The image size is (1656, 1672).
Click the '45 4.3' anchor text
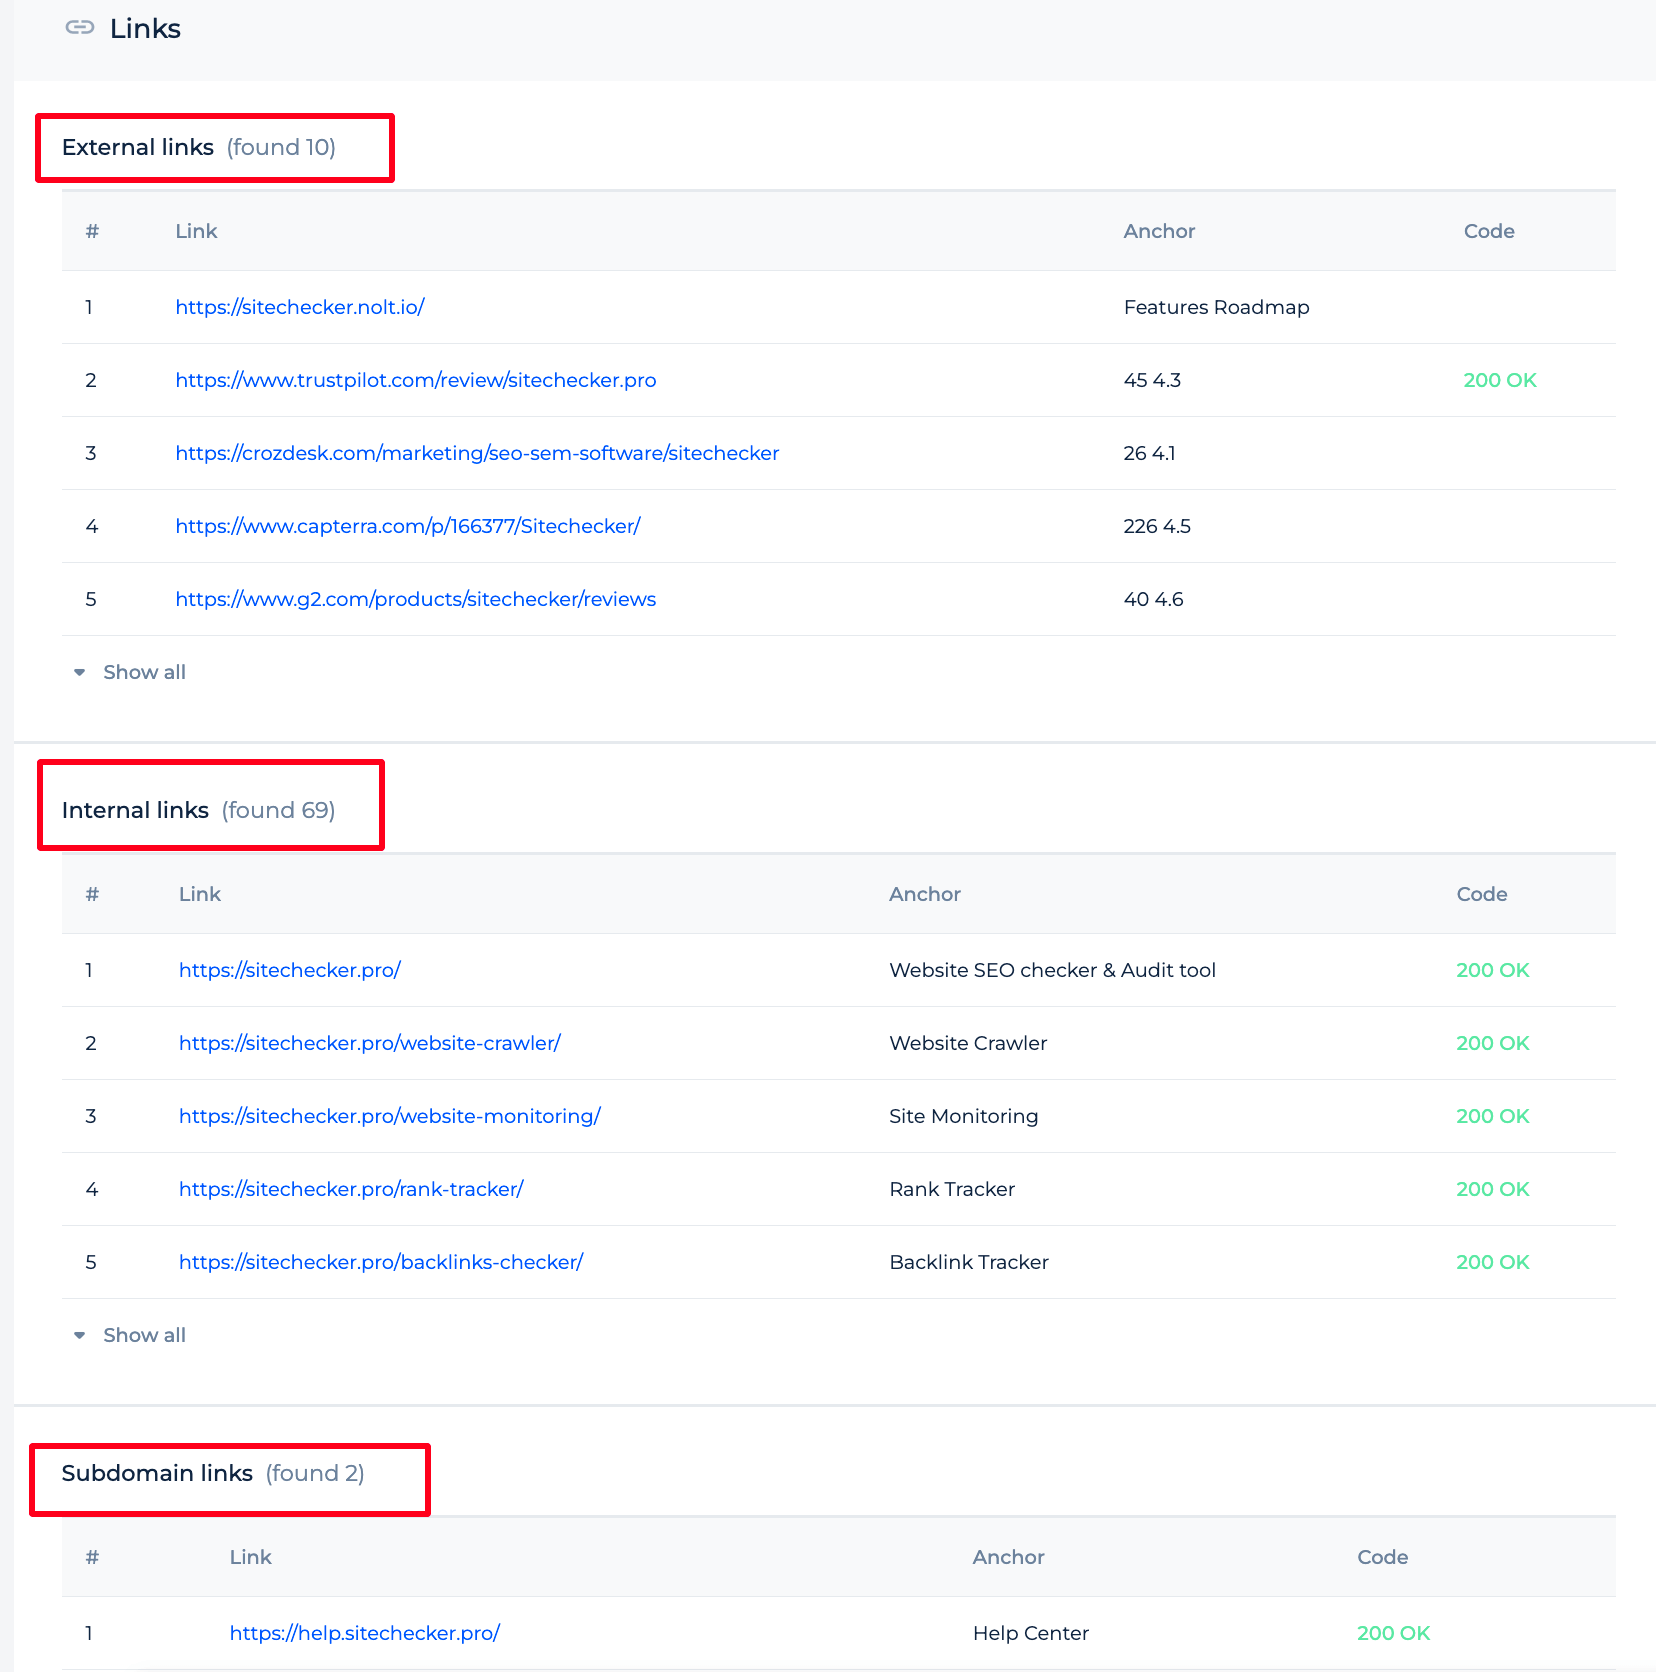(x=1152, y=380)
